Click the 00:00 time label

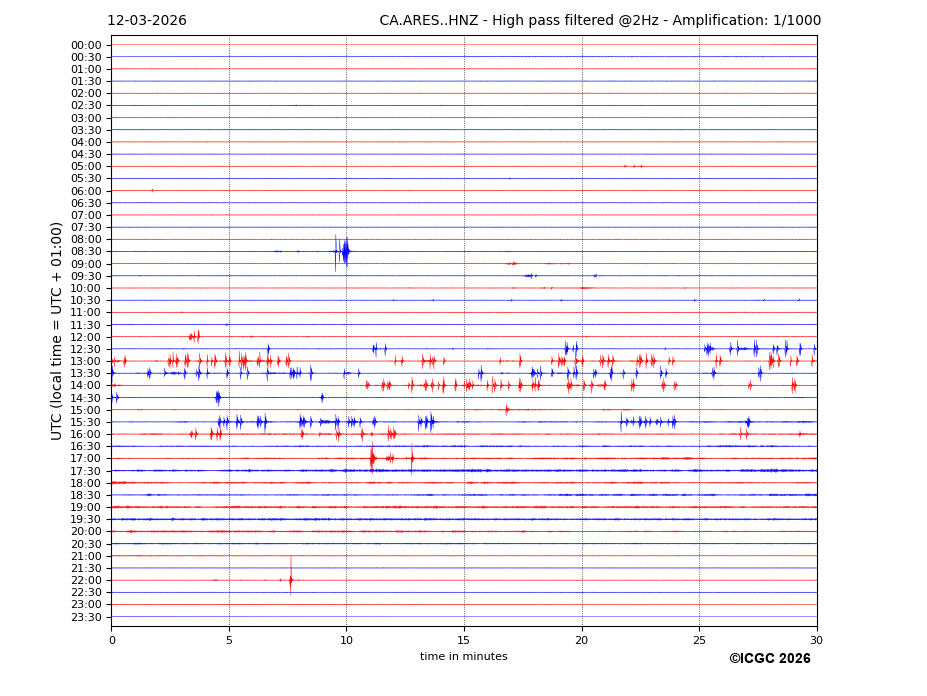click(x=86, y=45)
